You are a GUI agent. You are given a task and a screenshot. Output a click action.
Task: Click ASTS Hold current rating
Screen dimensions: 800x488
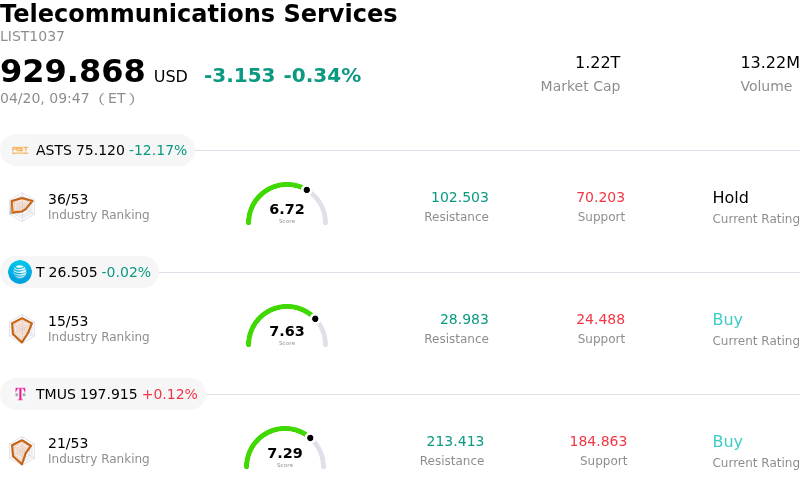tap(730, 198)
